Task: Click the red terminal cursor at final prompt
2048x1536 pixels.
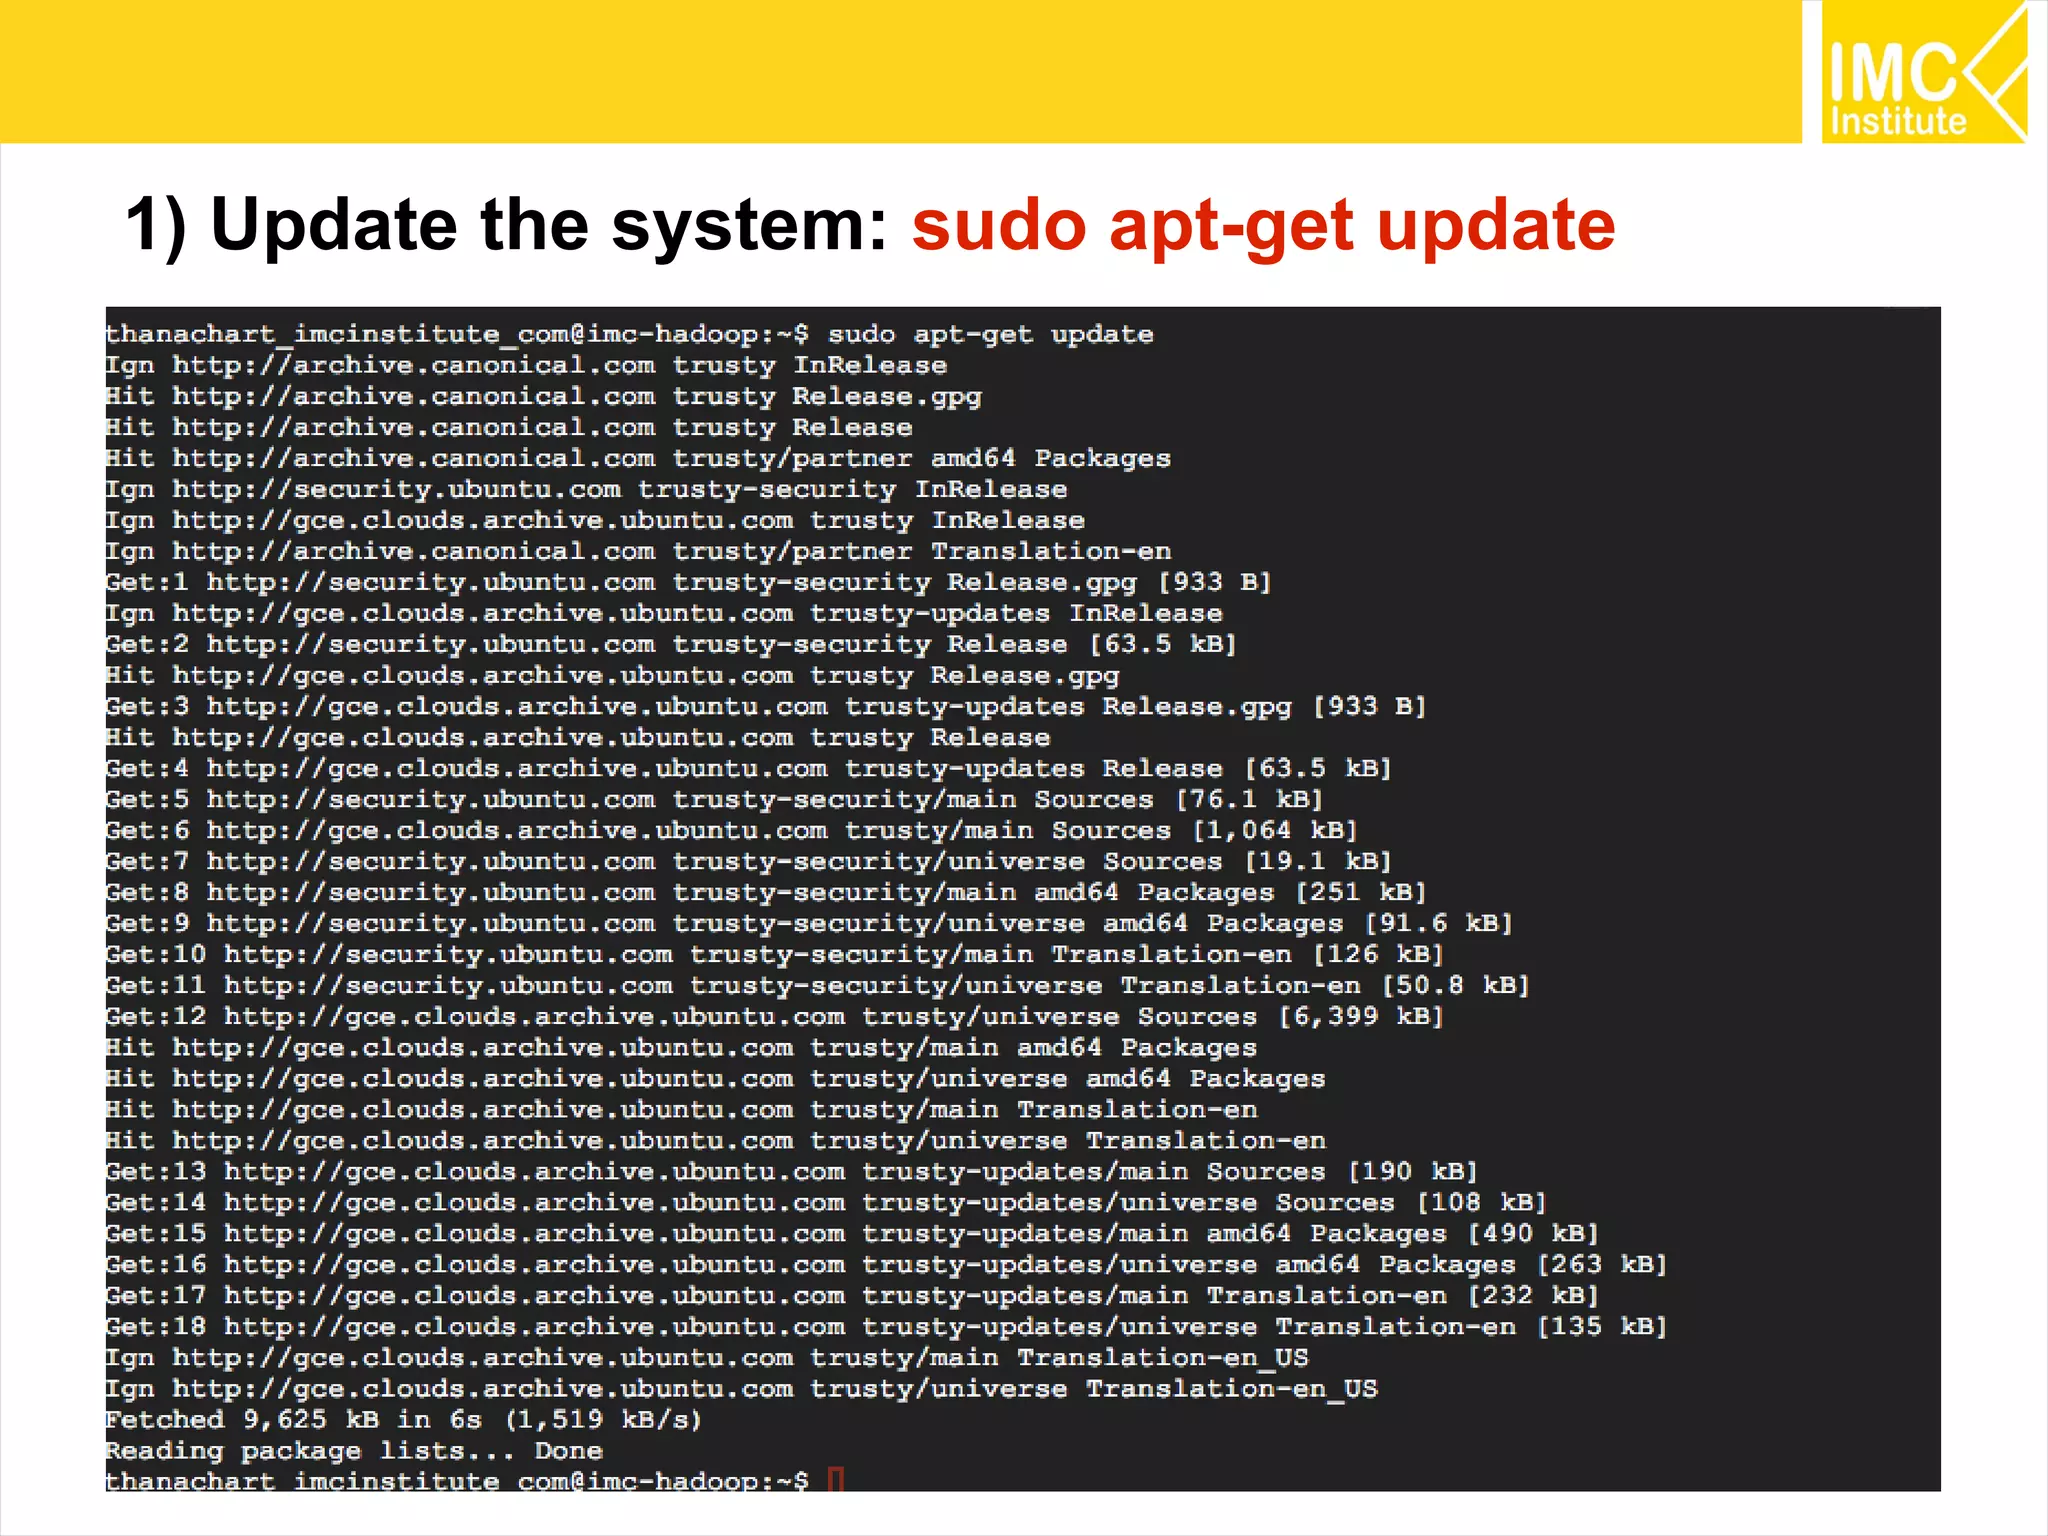Action: [x=837, y=1479]
